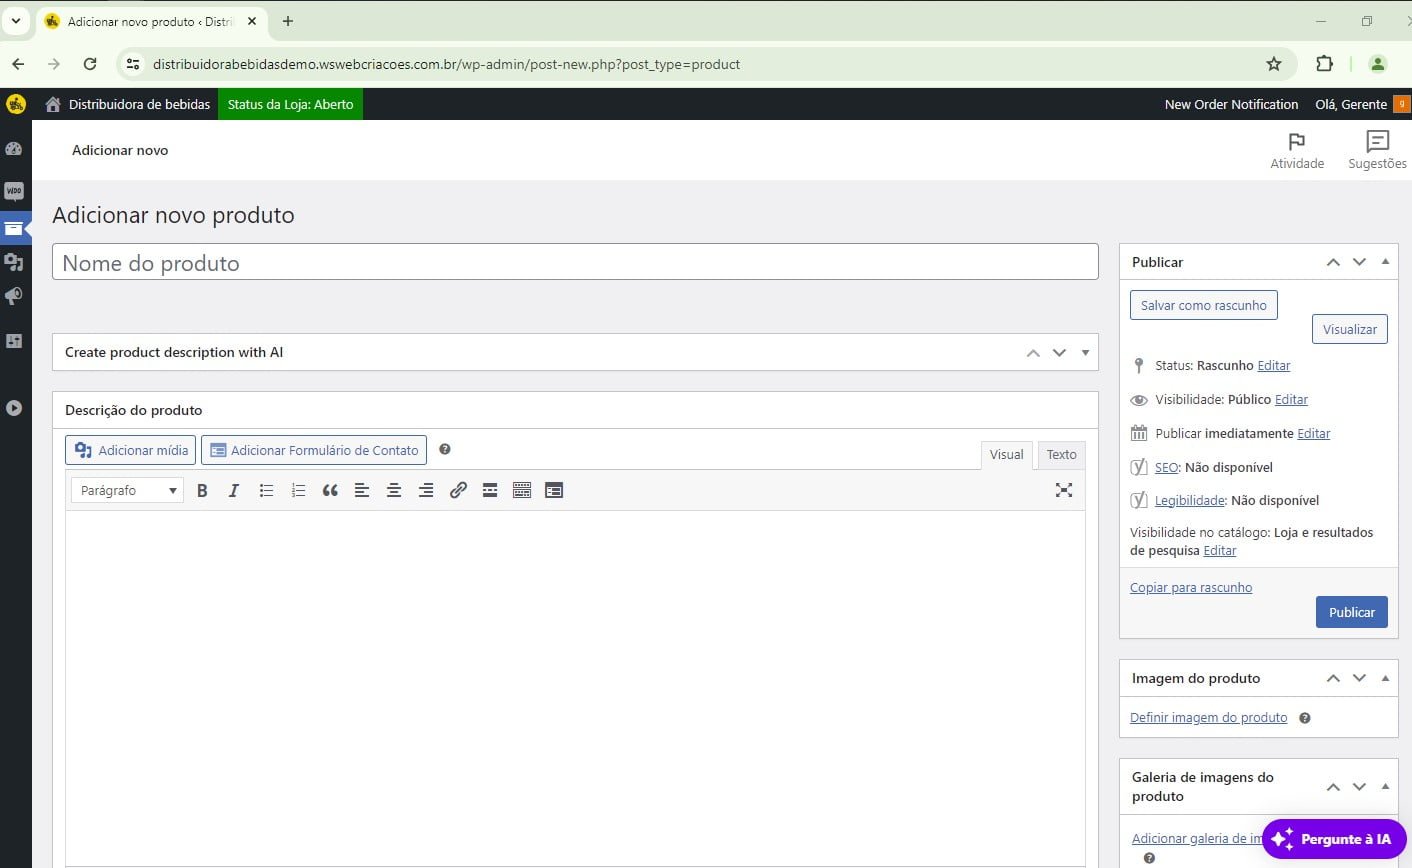Insert a bulleted list
Screen dimensions: 1412x868
pos(265,490)
